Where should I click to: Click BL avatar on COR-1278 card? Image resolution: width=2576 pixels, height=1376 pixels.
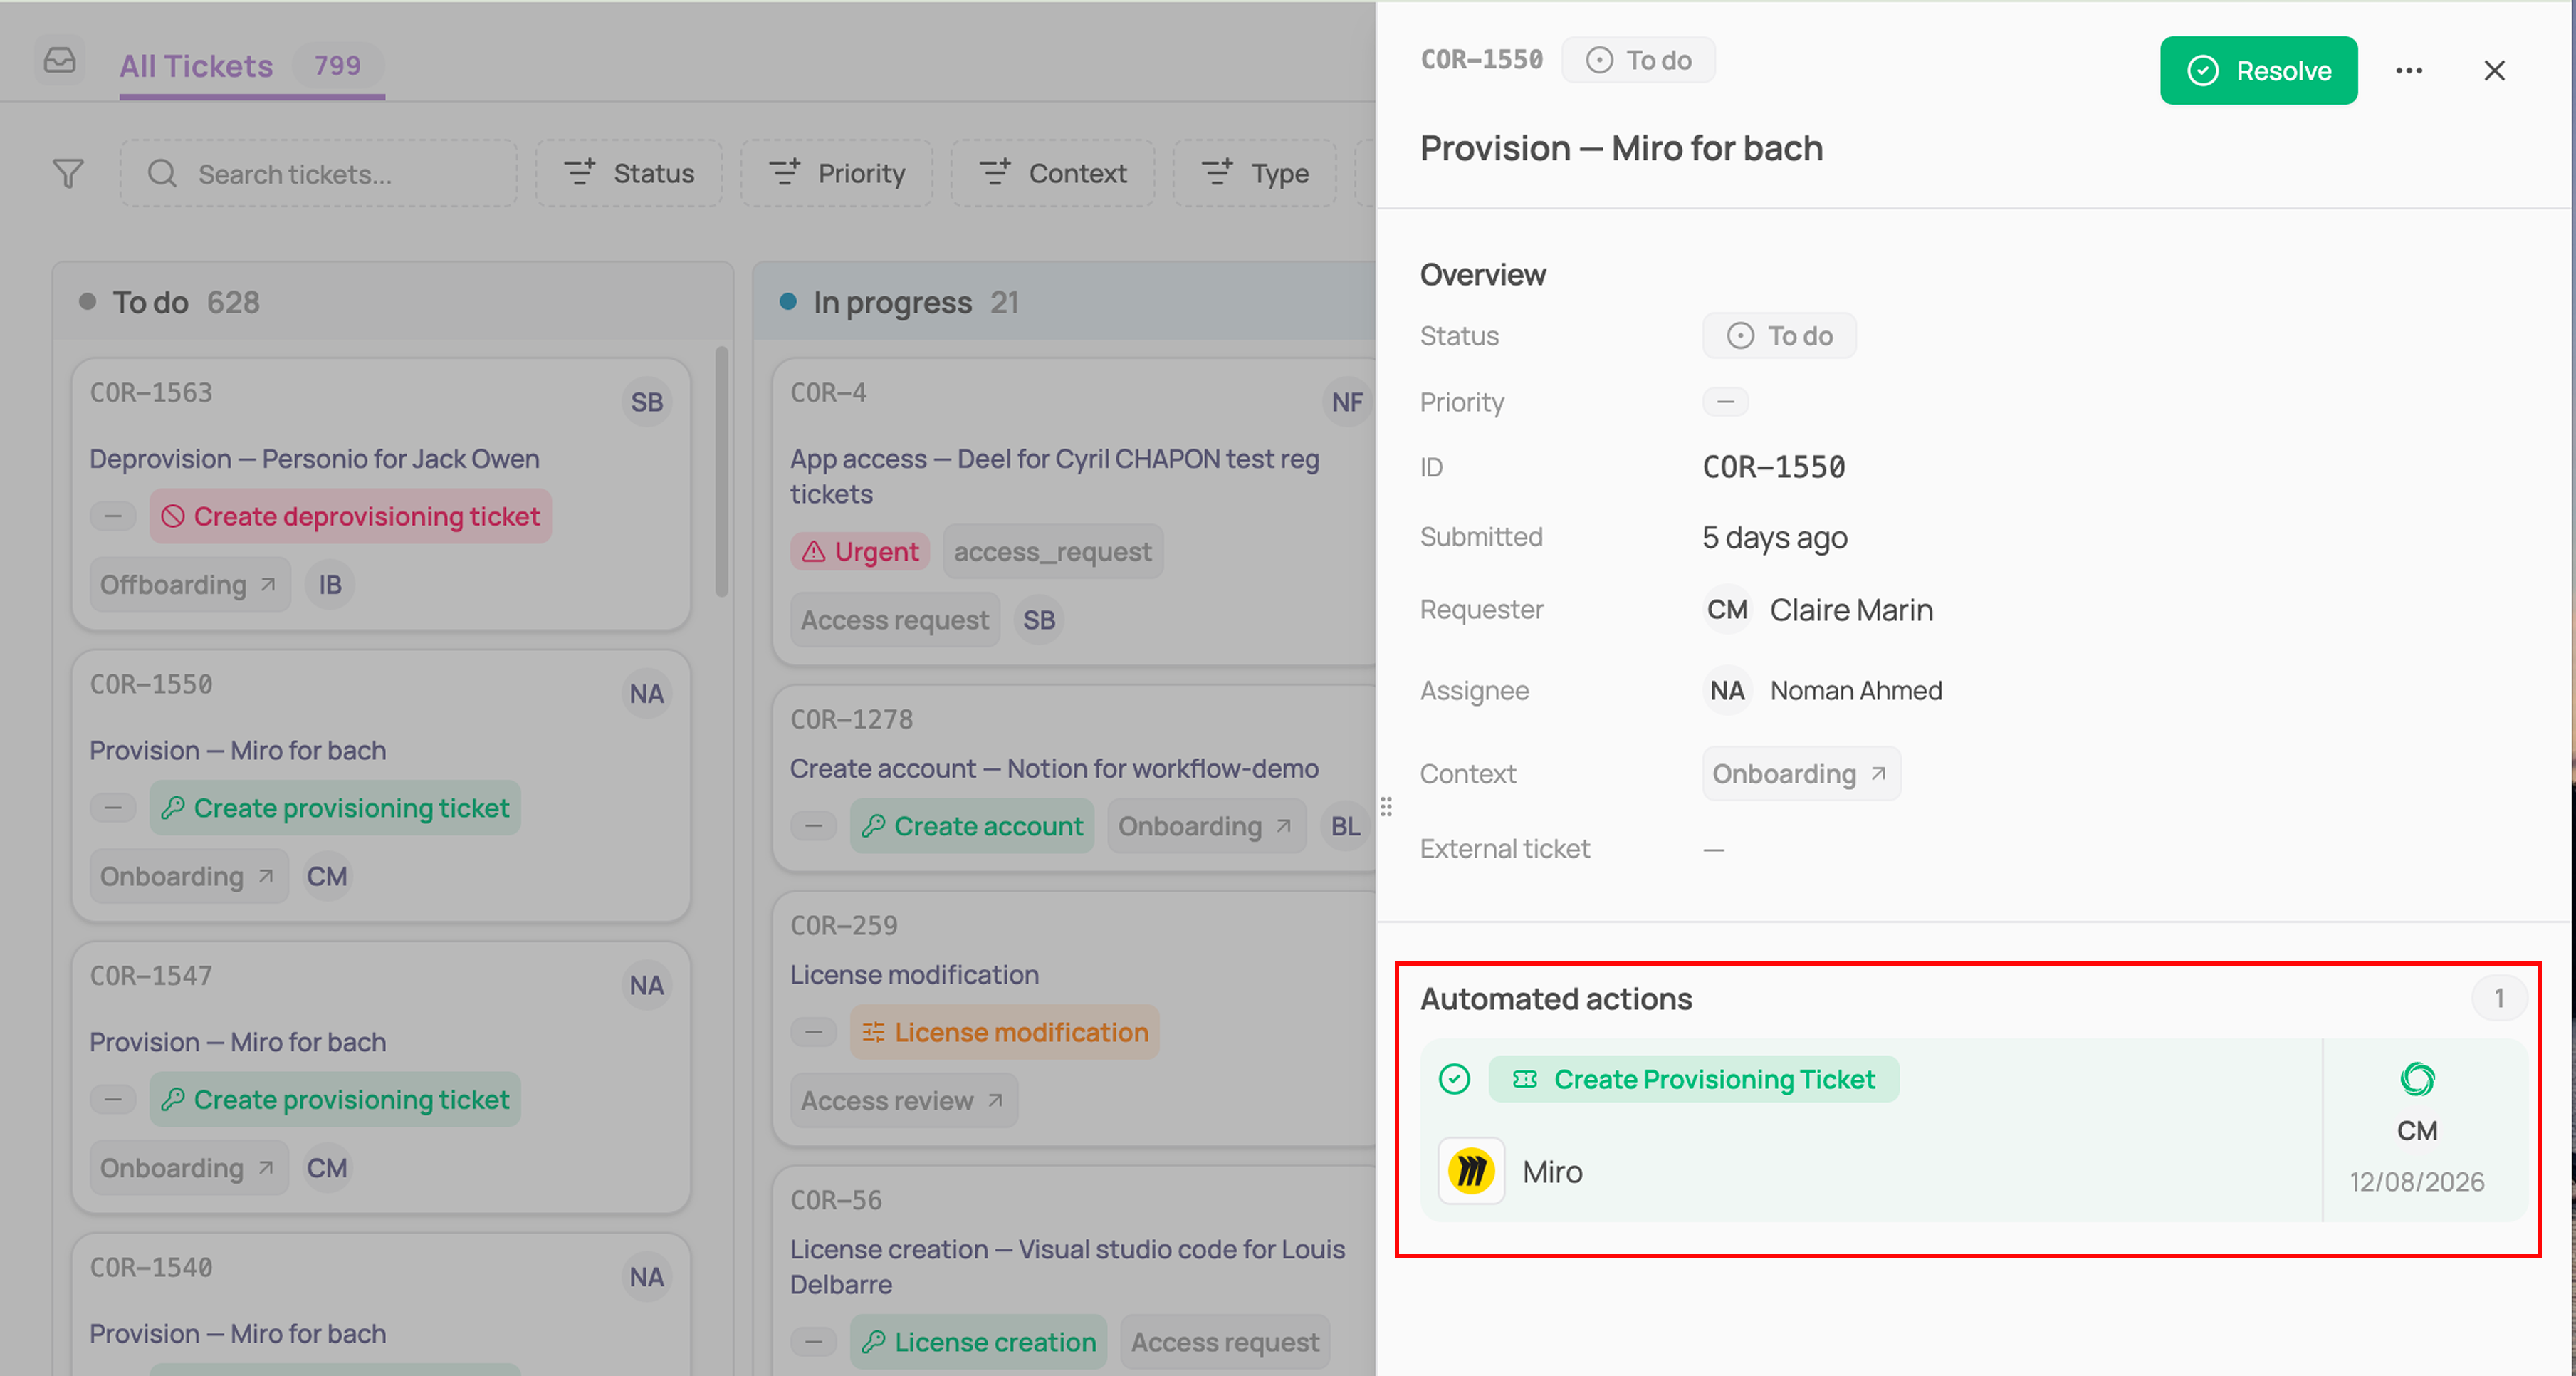[x=1345, y=826]
